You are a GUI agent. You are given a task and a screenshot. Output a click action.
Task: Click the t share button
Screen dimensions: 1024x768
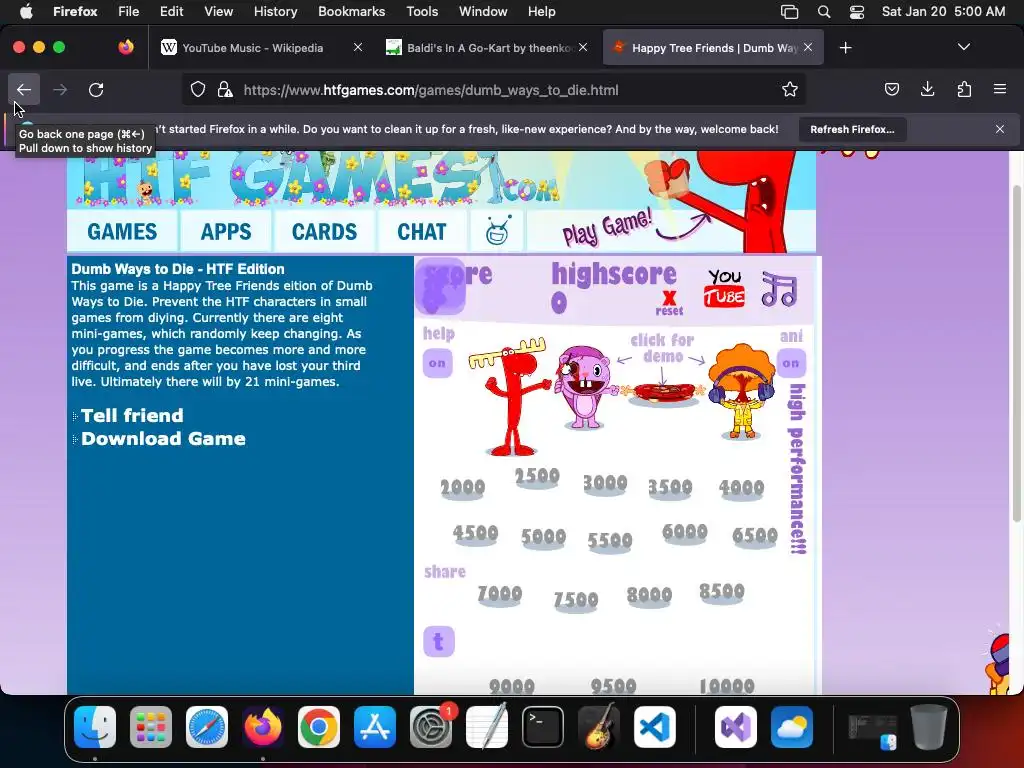coord(439,641)
